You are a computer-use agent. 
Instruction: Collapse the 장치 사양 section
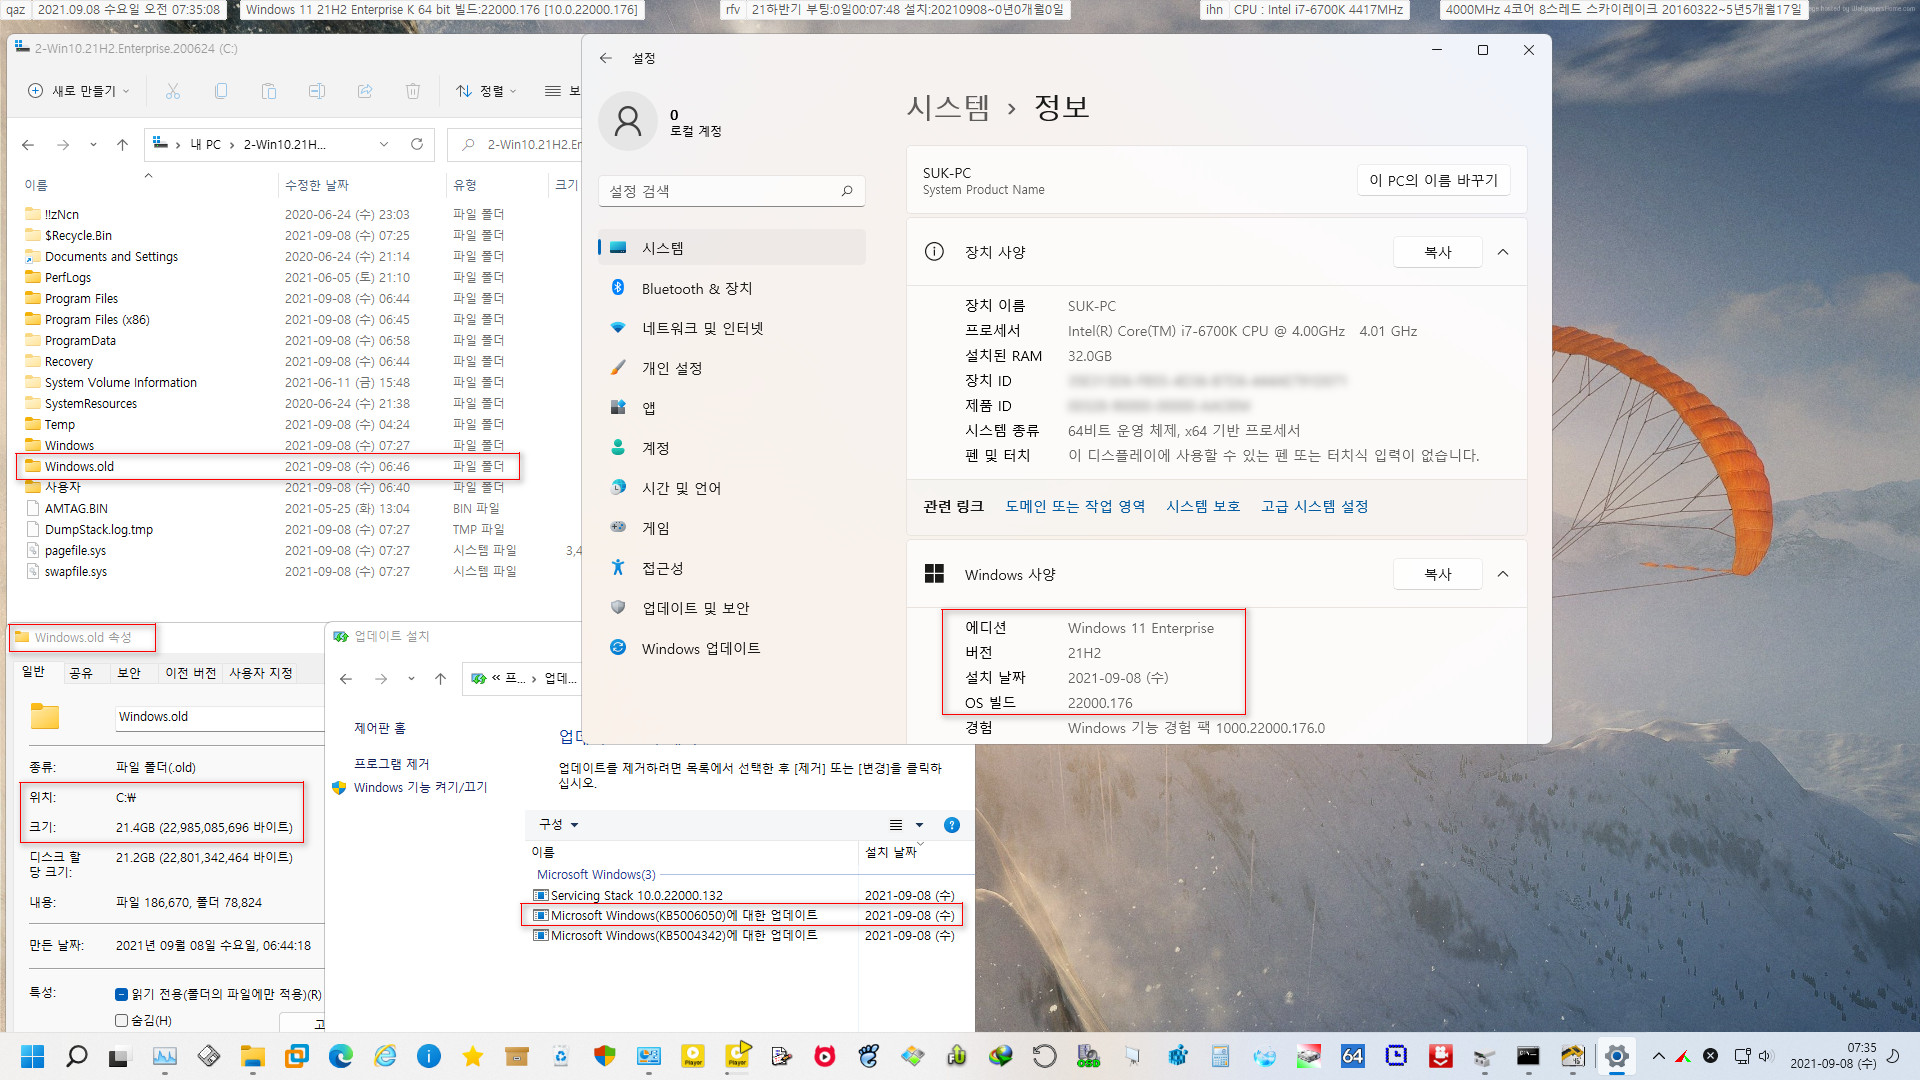[1502, 252]
